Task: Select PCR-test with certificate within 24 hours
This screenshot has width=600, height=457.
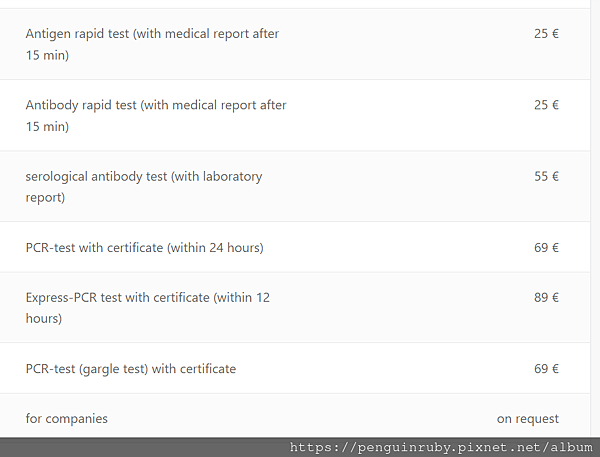Action: [295, 247]
